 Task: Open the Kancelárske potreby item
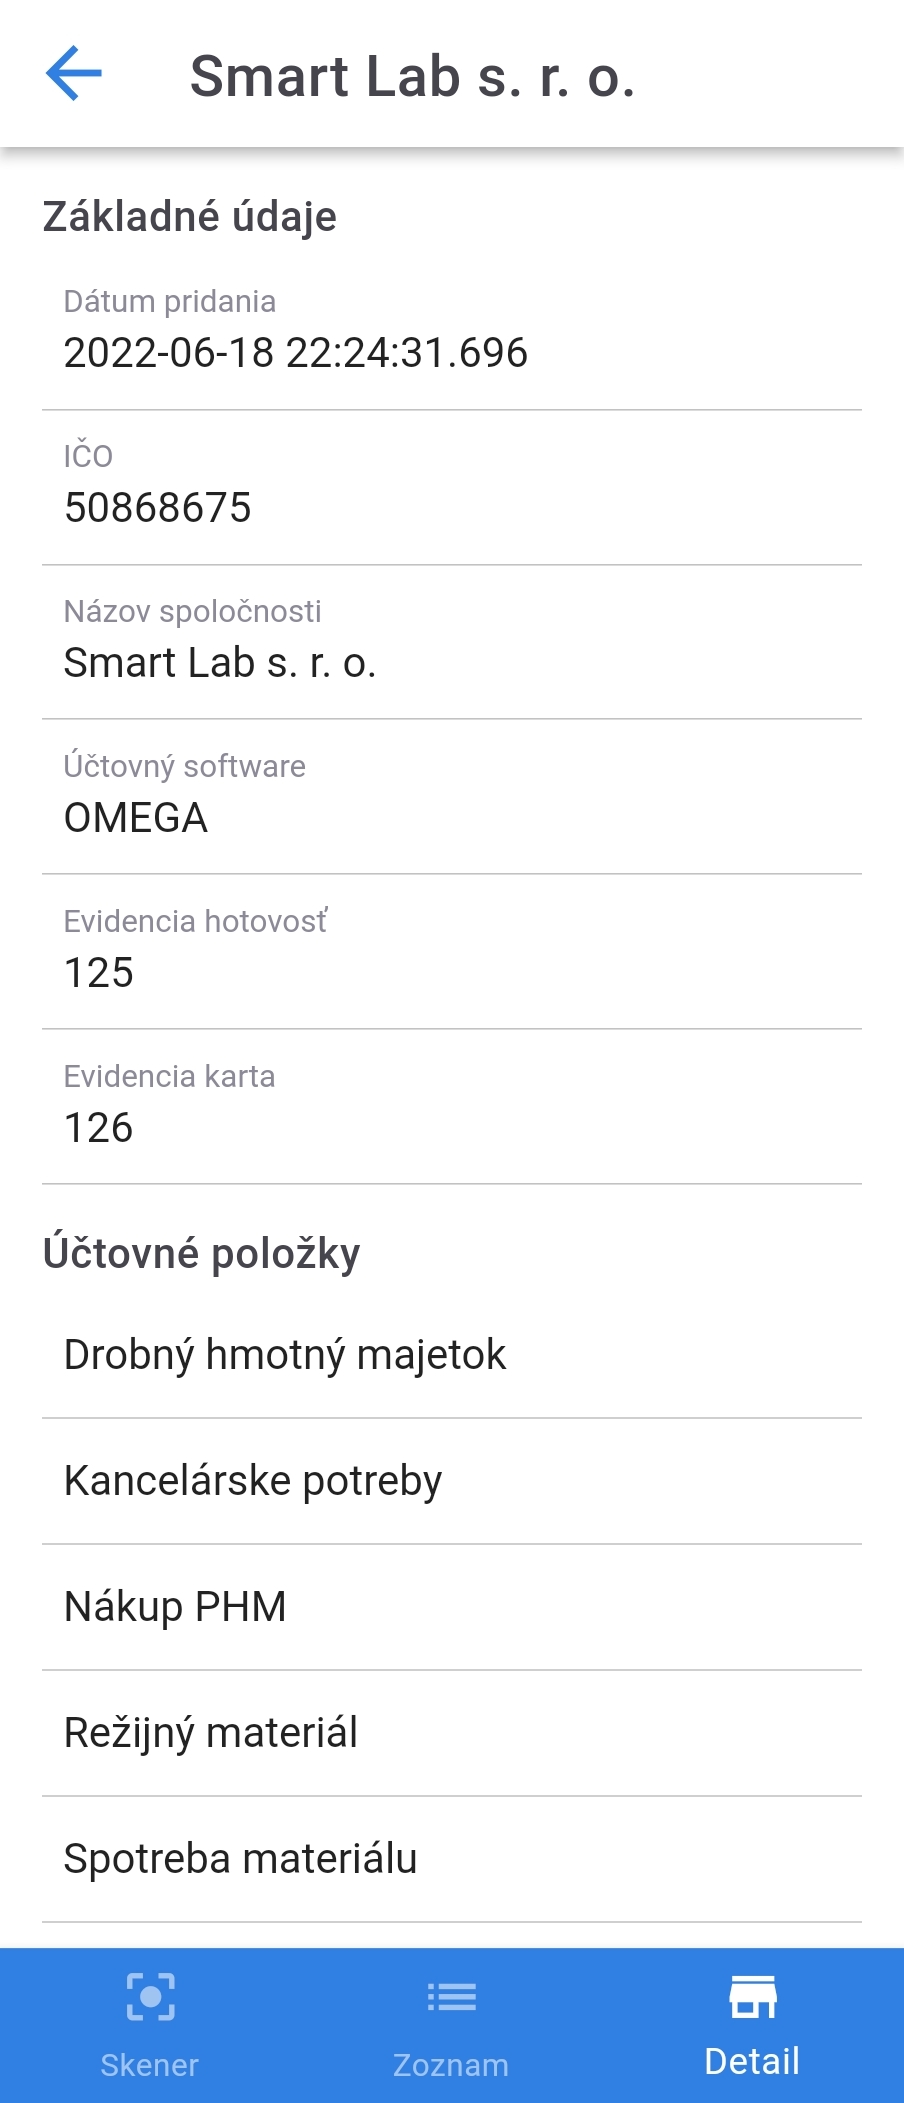coord(452,1481)
